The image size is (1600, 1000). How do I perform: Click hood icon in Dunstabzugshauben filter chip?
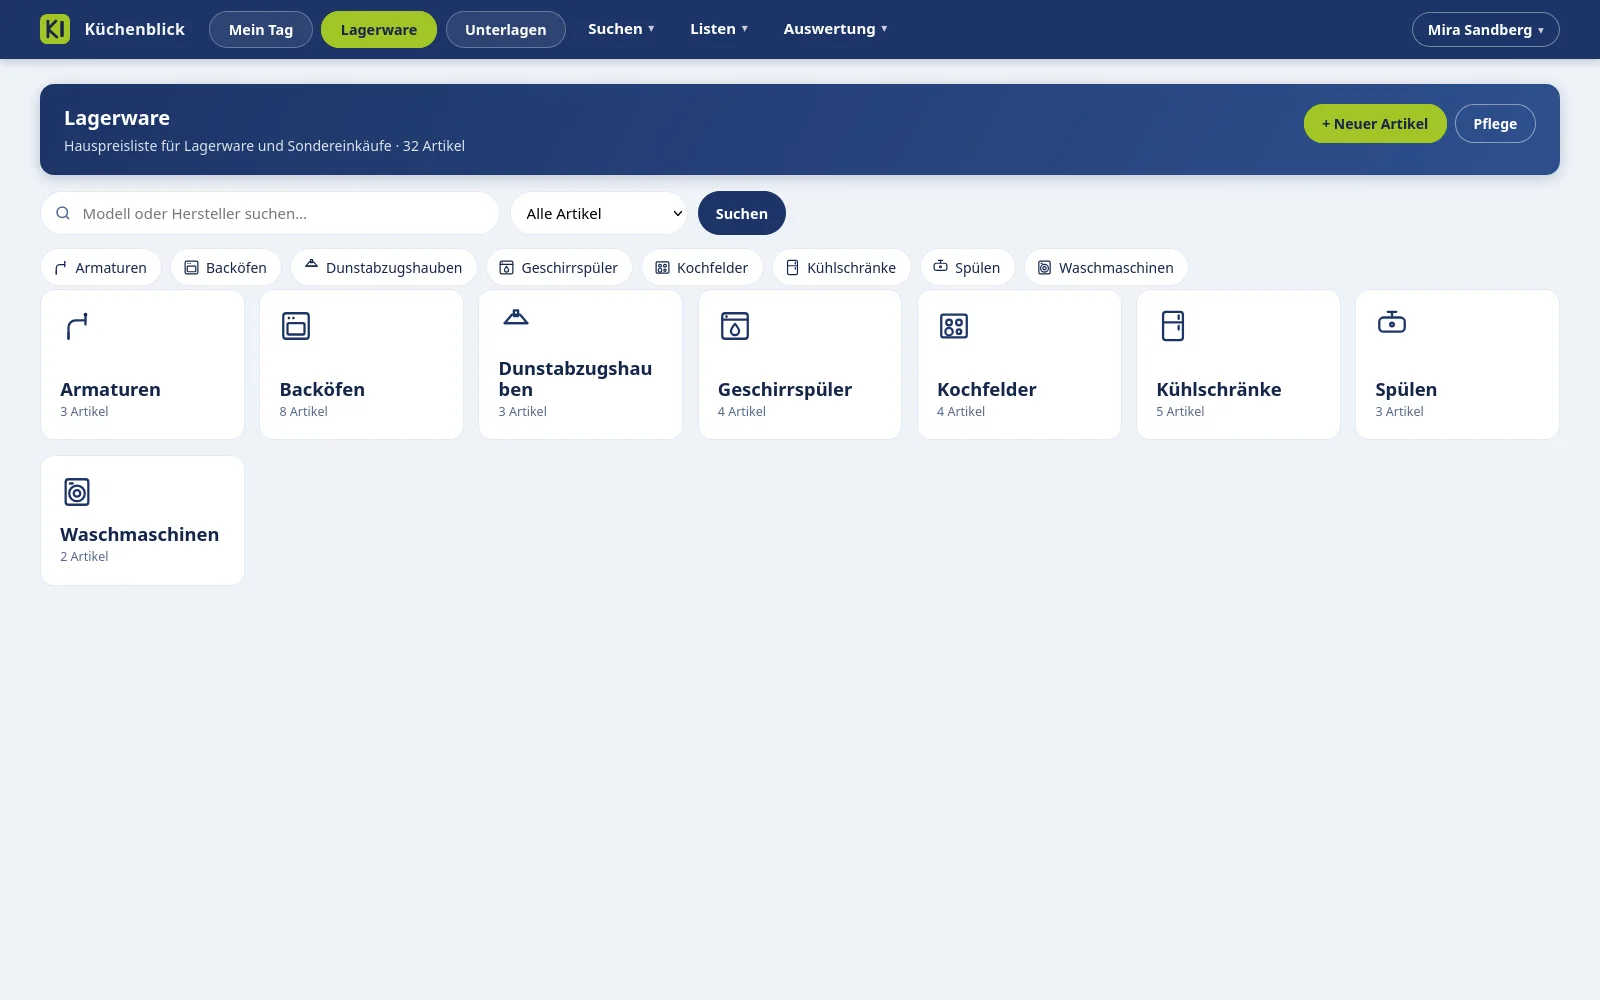[x=311, y=264]
